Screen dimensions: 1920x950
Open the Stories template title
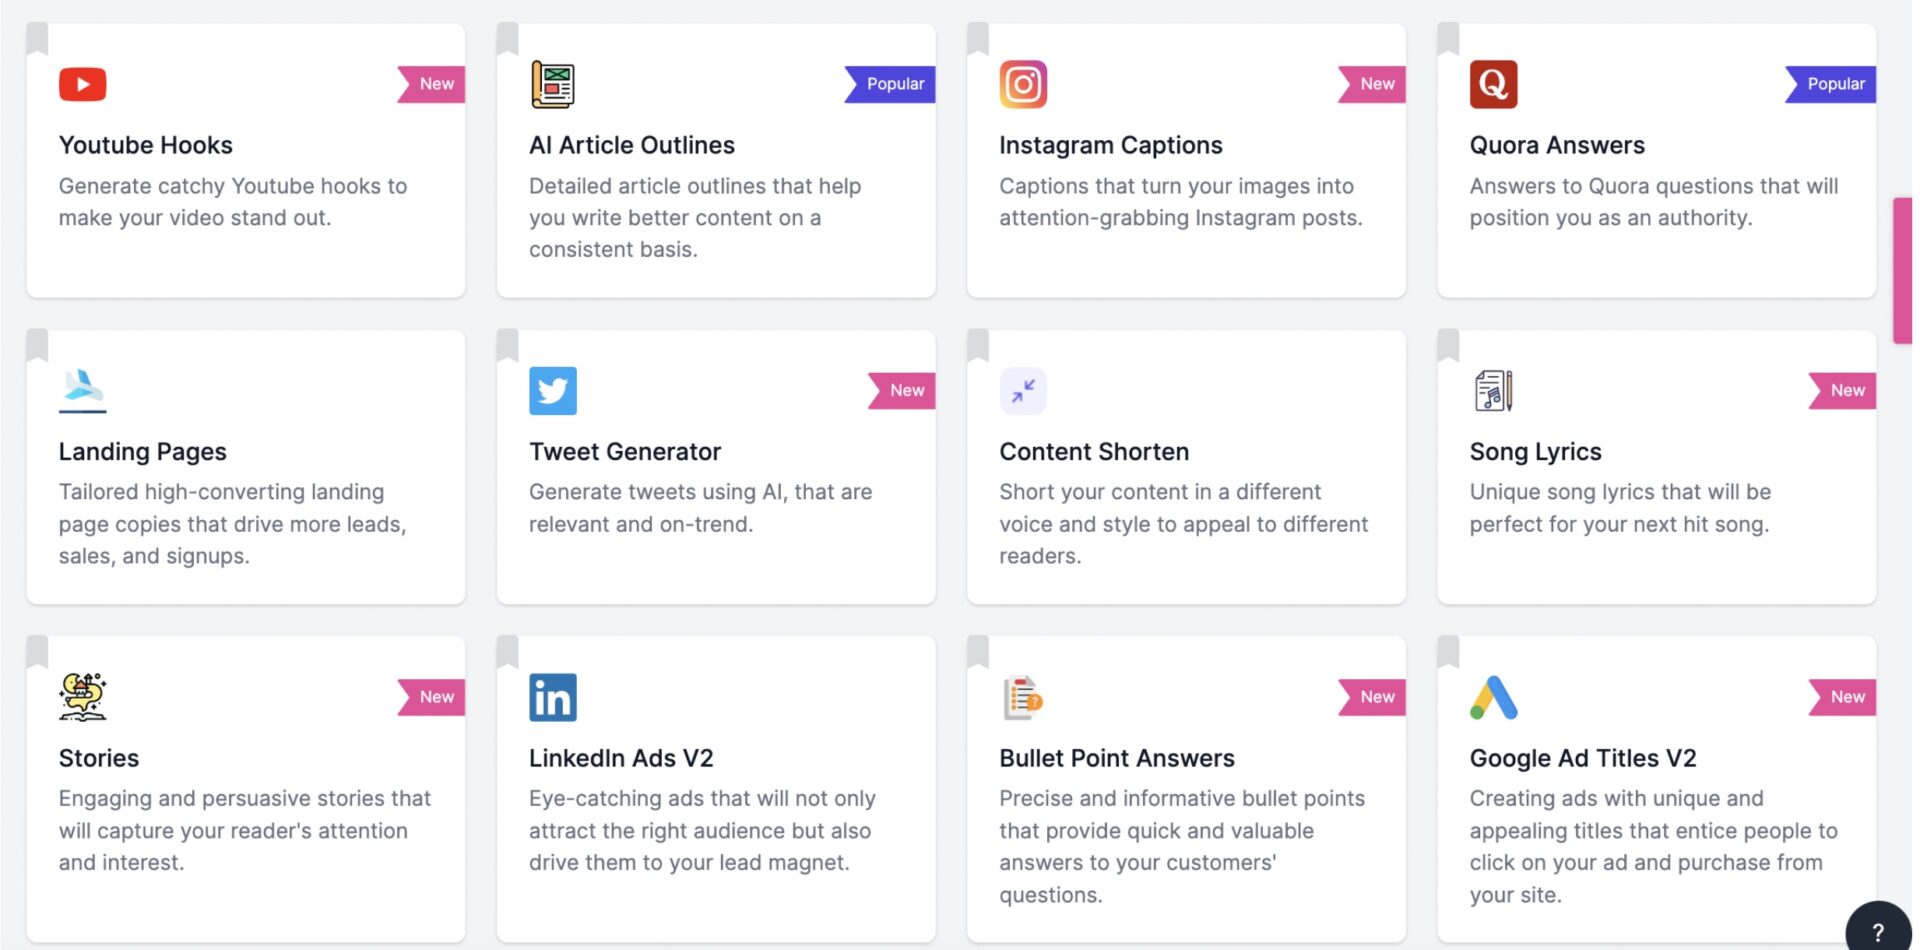98,758
